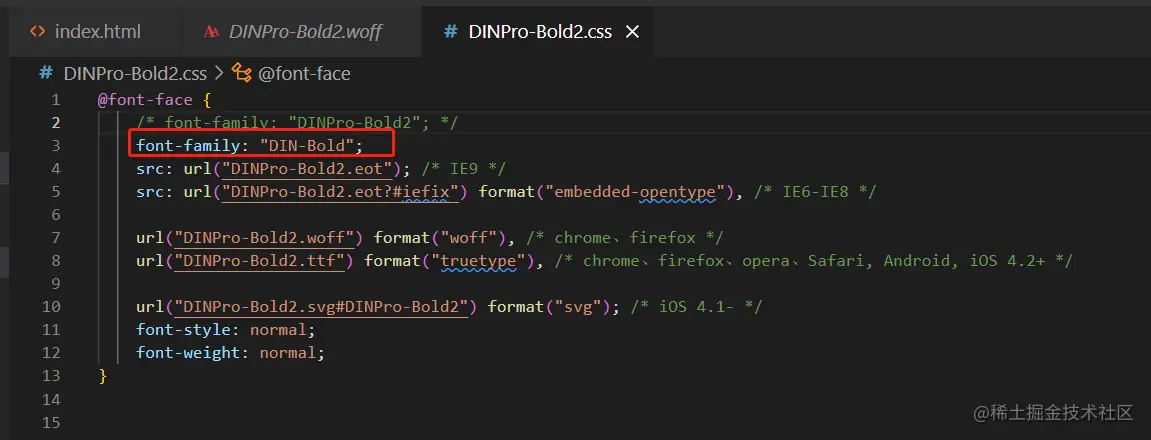Select the DINPro-Bold2.css tab
The height and width of the screenshot is (440, 1151).
540,32
